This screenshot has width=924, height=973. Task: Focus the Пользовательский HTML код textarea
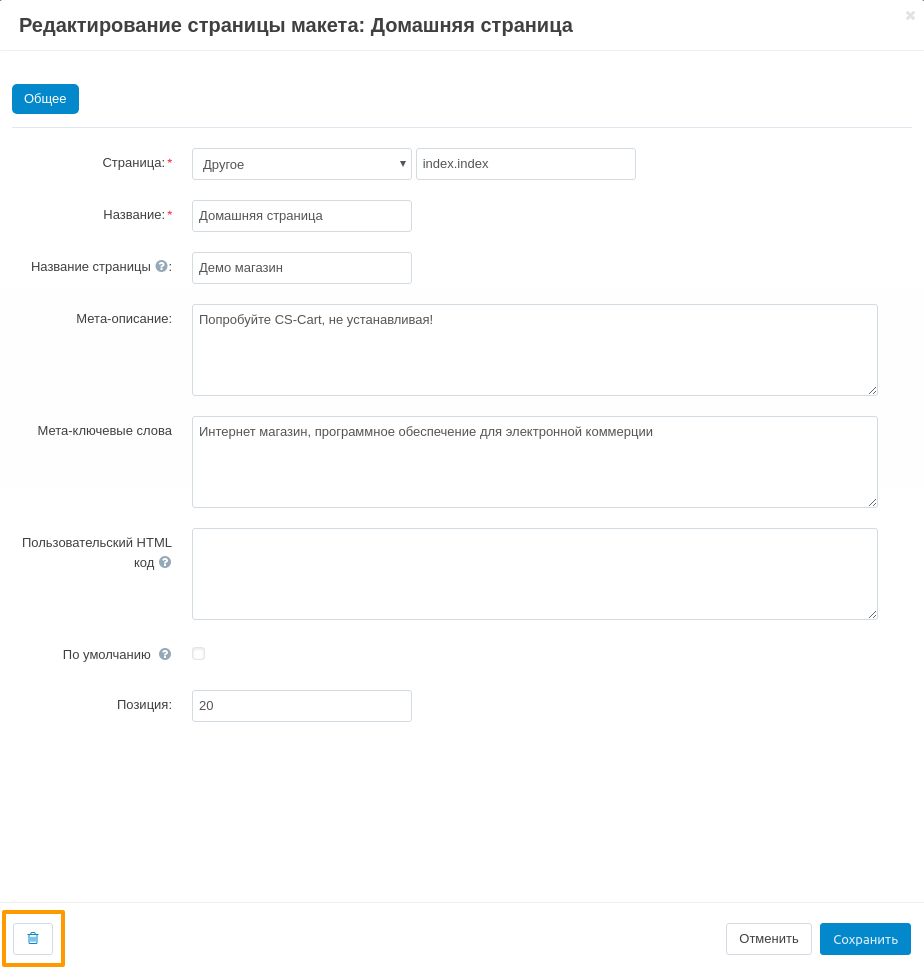(x=534, y=574)
